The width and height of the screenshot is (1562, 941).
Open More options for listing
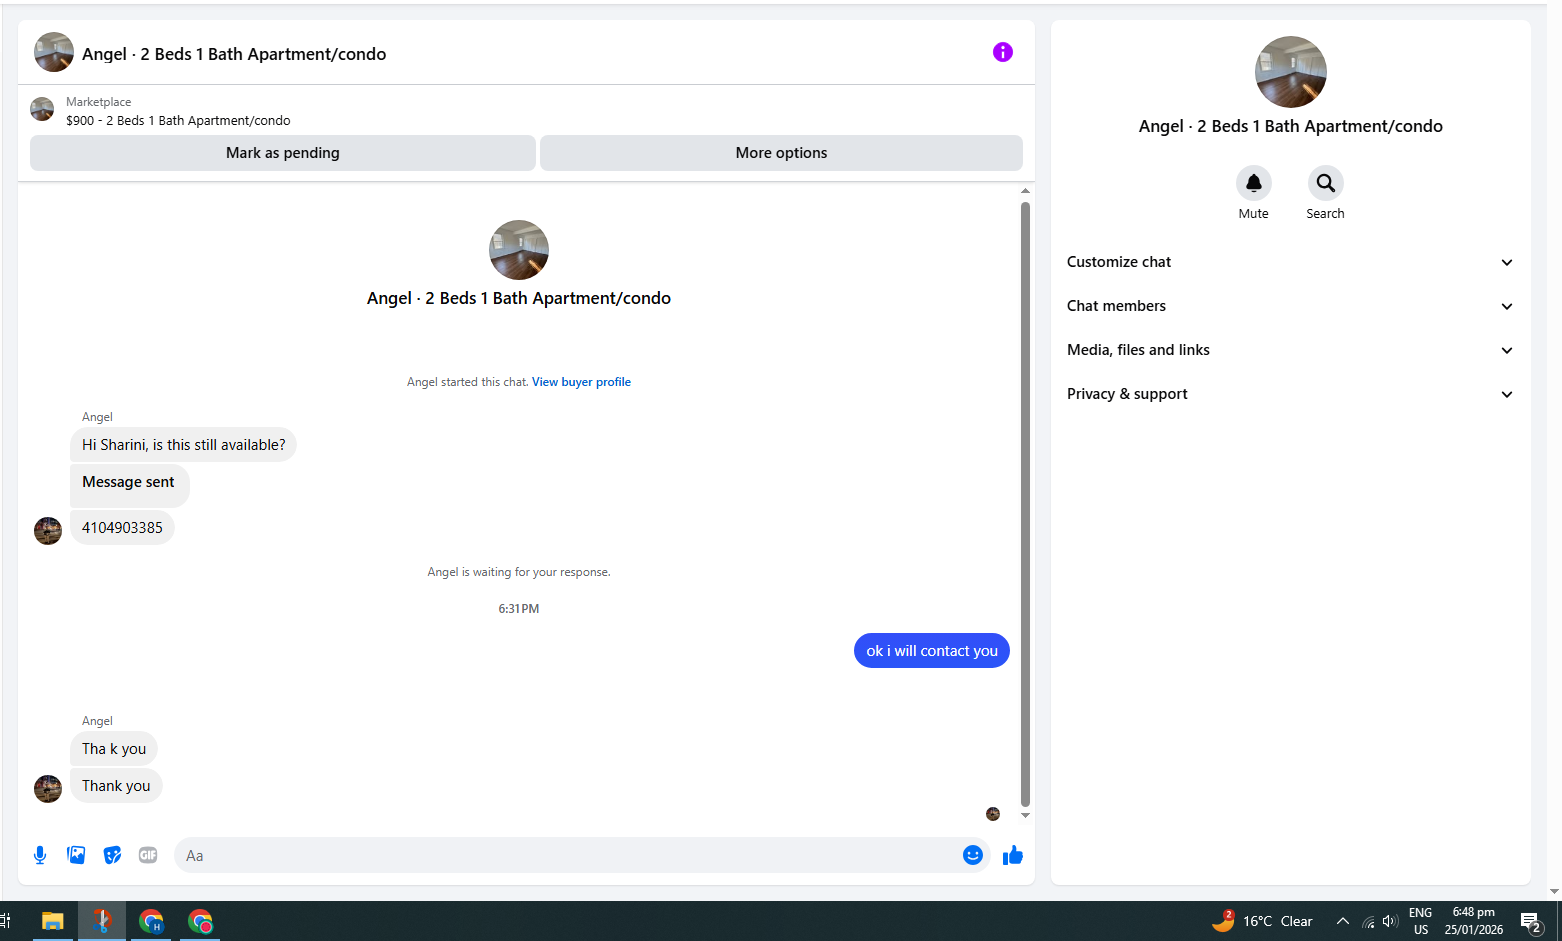pos(781,153)
